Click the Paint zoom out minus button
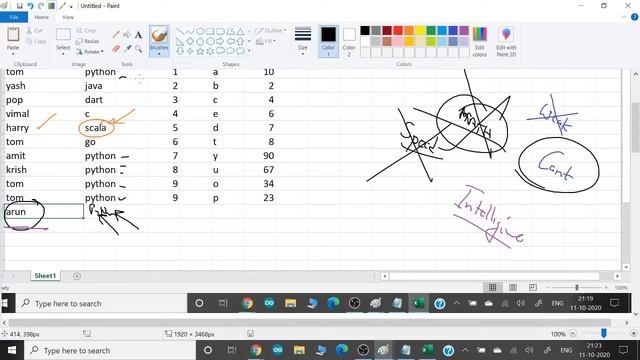The image size is (640, 360). (x=573, y=333)
